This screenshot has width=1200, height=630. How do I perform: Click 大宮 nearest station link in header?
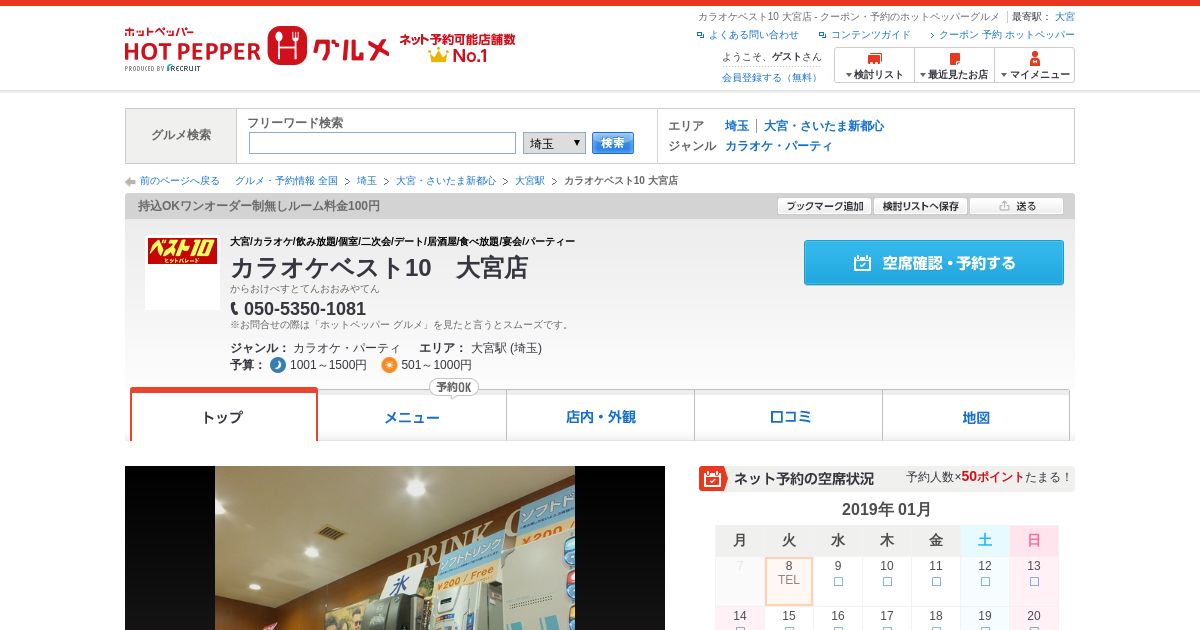[1065, 17]
